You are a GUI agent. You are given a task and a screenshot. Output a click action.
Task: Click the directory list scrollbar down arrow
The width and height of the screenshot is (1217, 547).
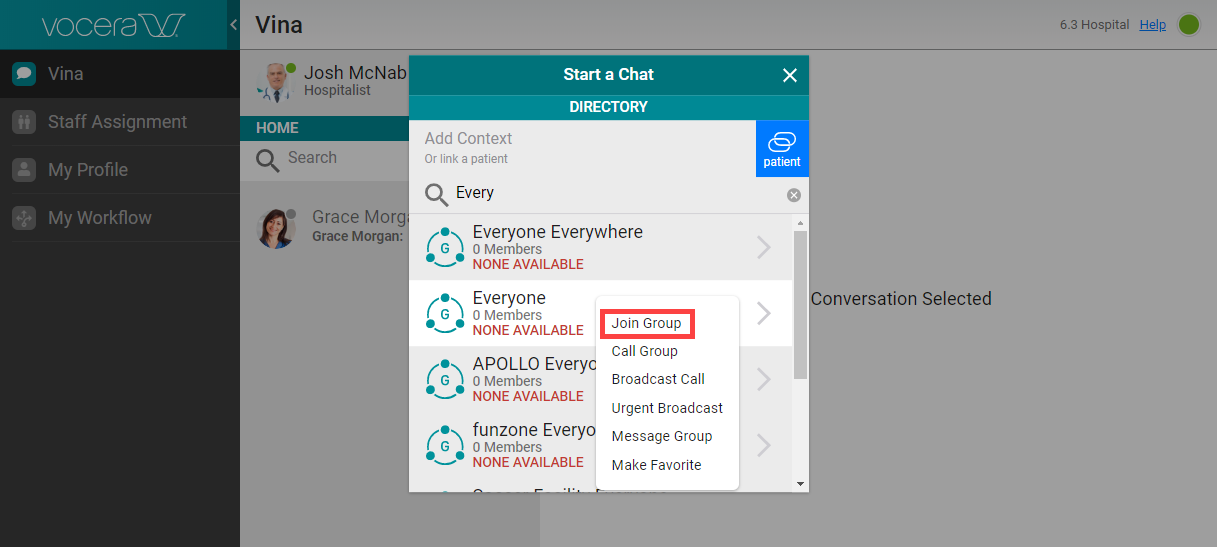(x=799, y=484)
